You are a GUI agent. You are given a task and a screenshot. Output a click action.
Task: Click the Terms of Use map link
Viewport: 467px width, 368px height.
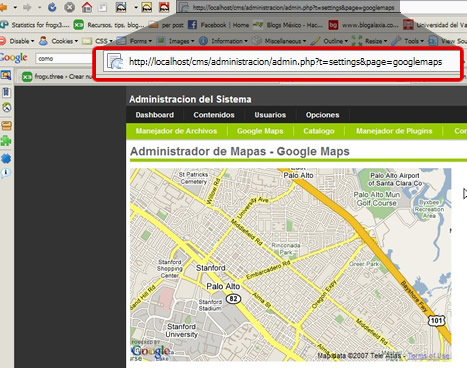(428, 356)
